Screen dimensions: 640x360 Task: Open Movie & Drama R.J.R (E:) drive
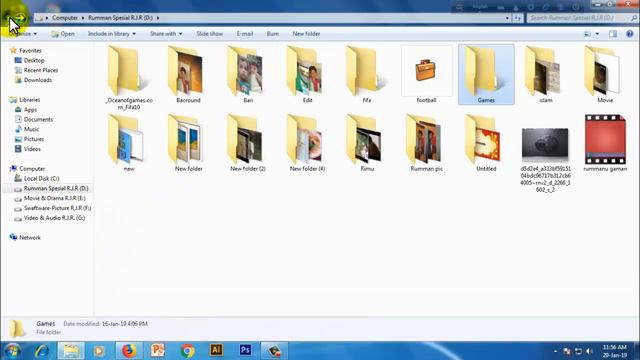coord(55,198)
